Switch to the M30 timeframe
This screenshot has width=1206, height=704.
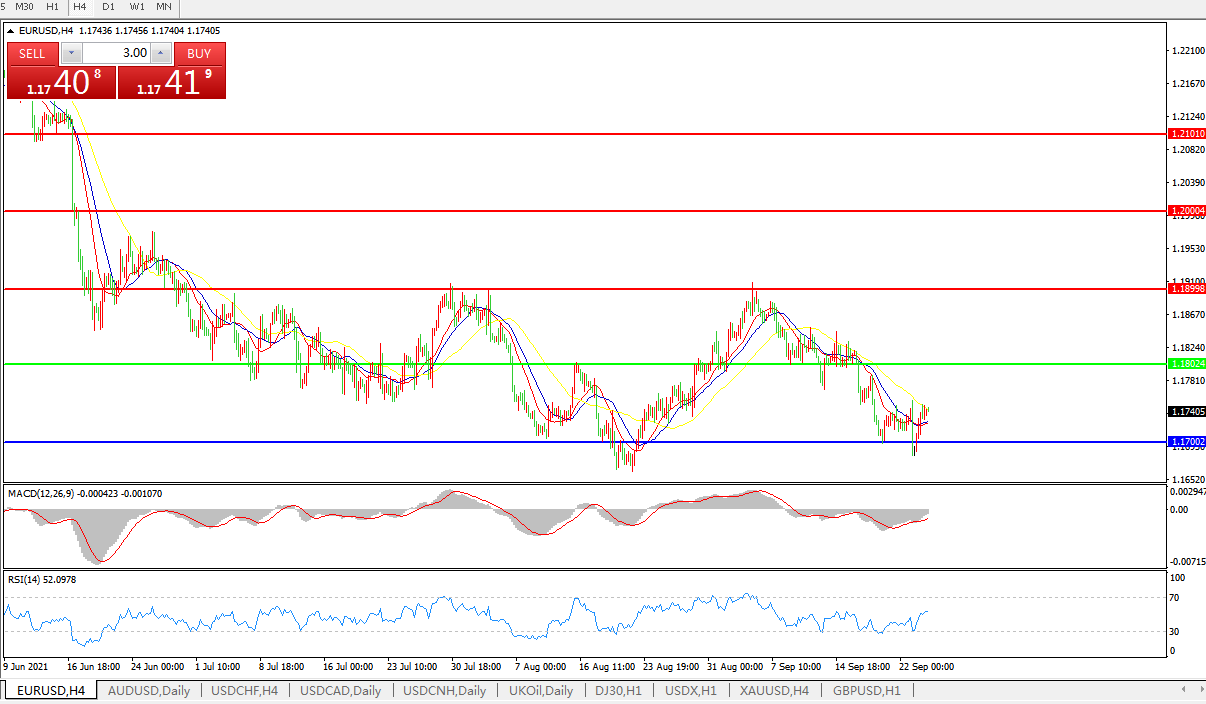click(25, 6)
